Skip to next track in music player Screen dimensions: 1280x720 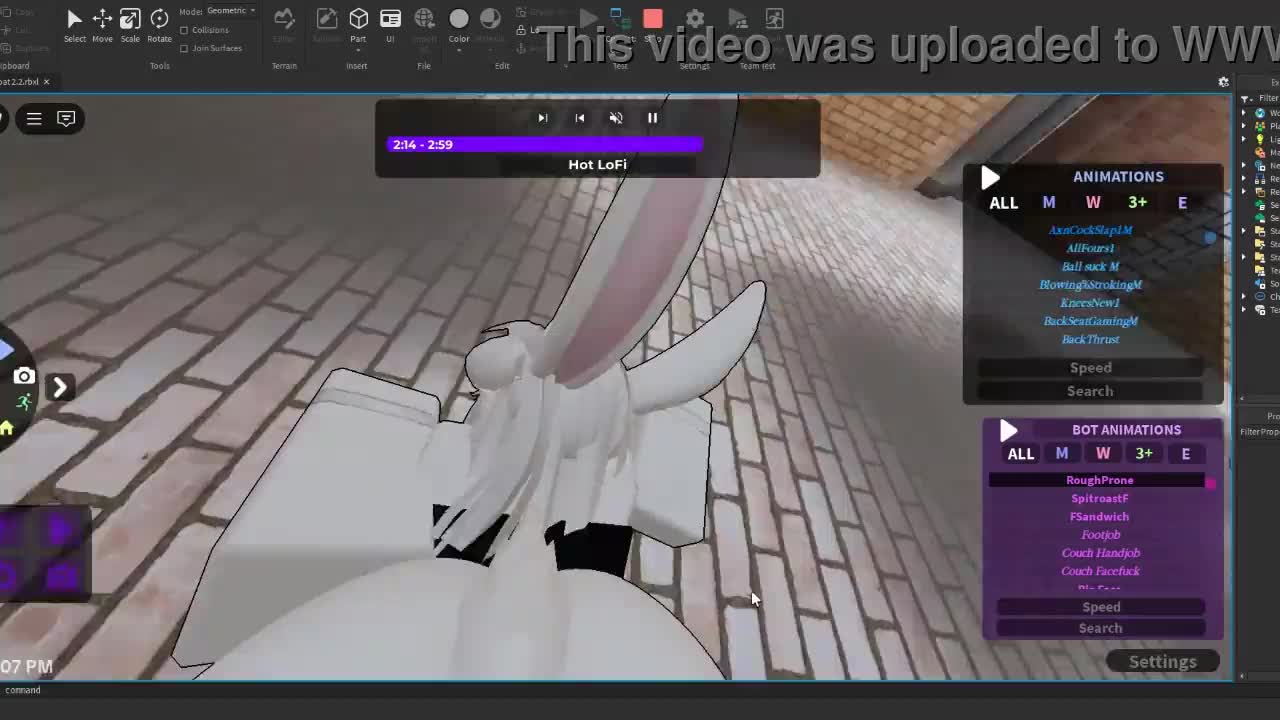[543, 118]
